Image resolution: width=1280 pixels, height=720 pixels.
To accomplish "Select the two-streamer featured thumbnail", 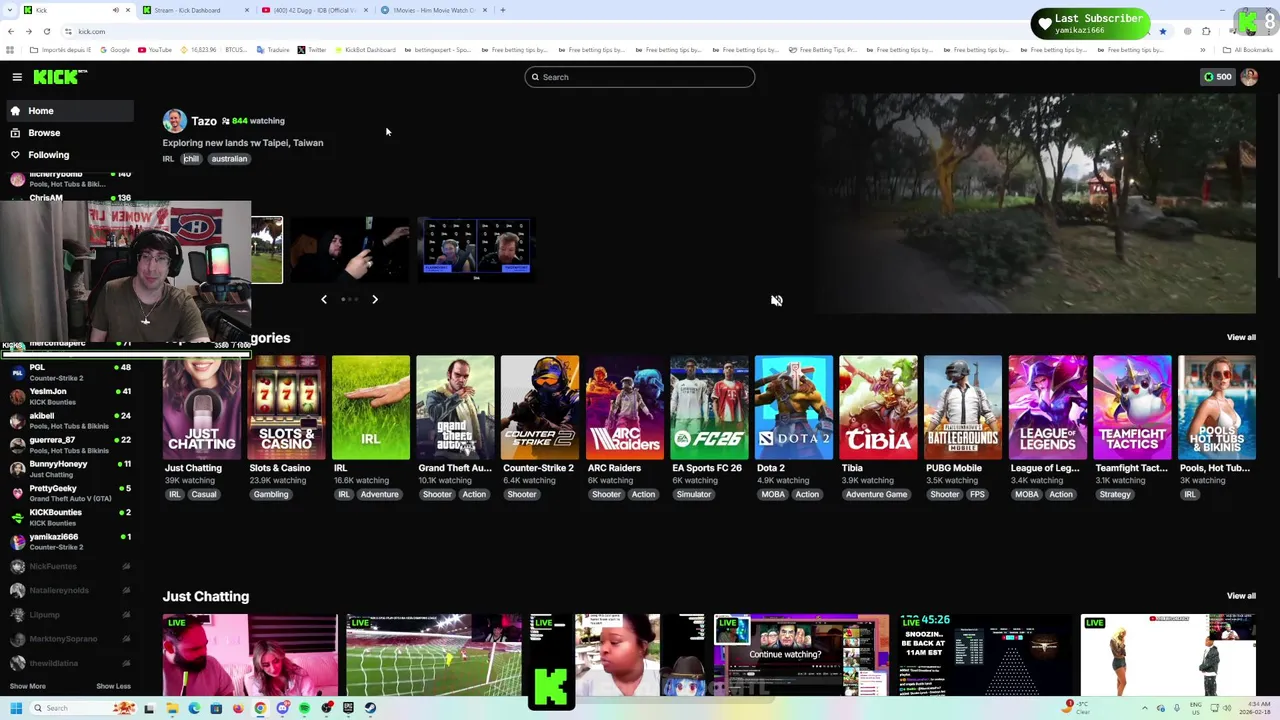I will [x=476, y=248].
